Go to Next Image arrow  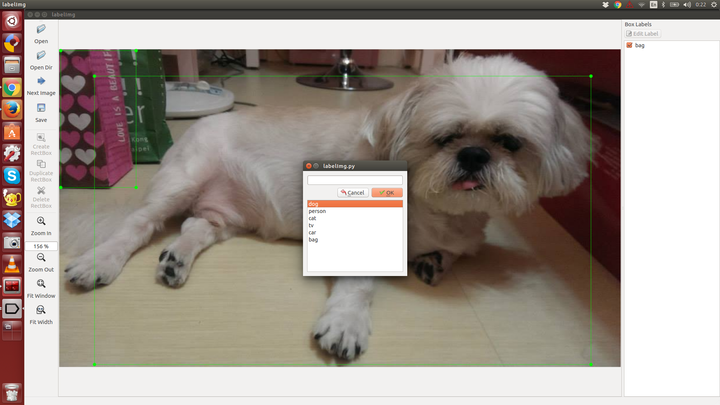point(41,81)
